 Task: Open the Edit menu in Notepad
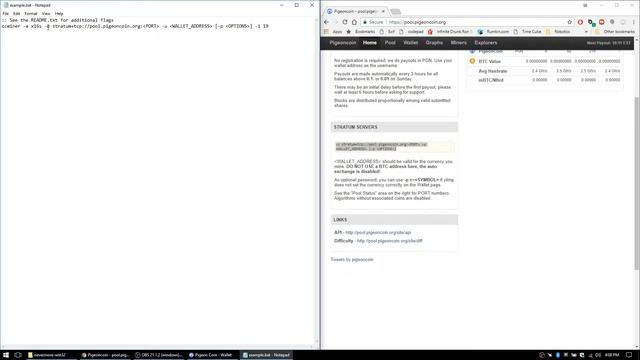(16, 13)
